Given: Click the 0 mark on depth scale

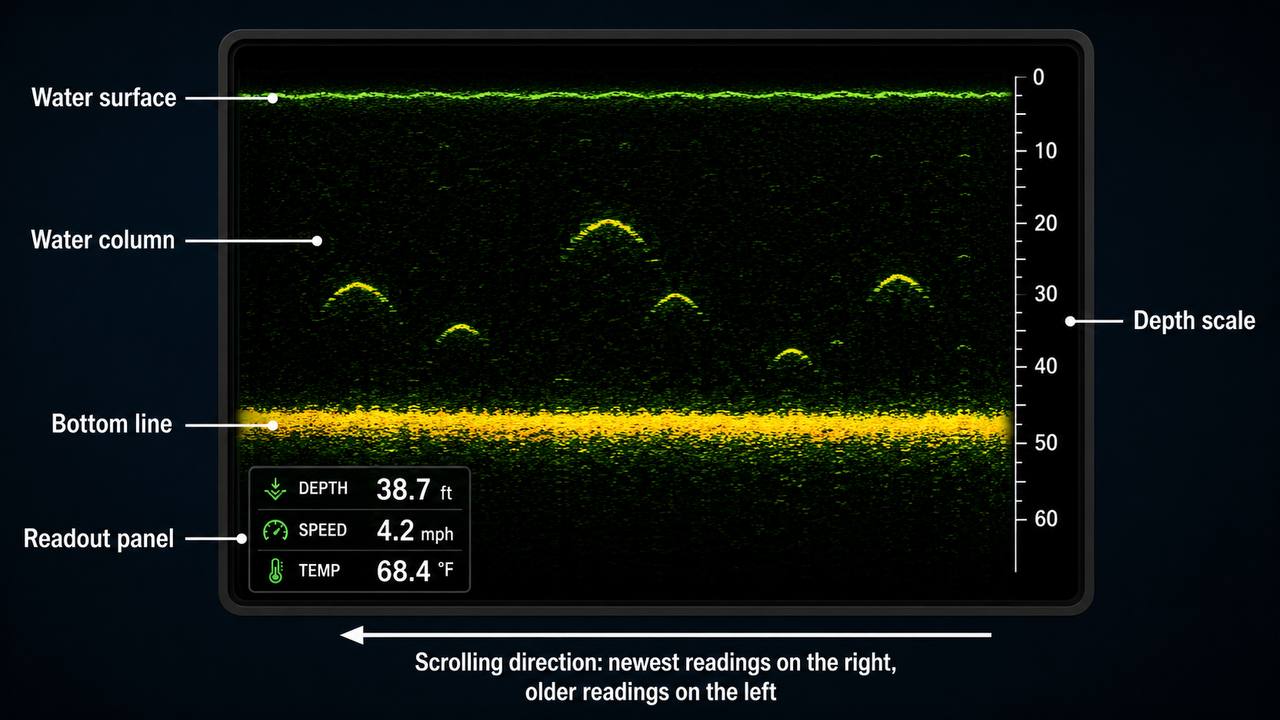Looking at the screenshot, I should 1038,77.
